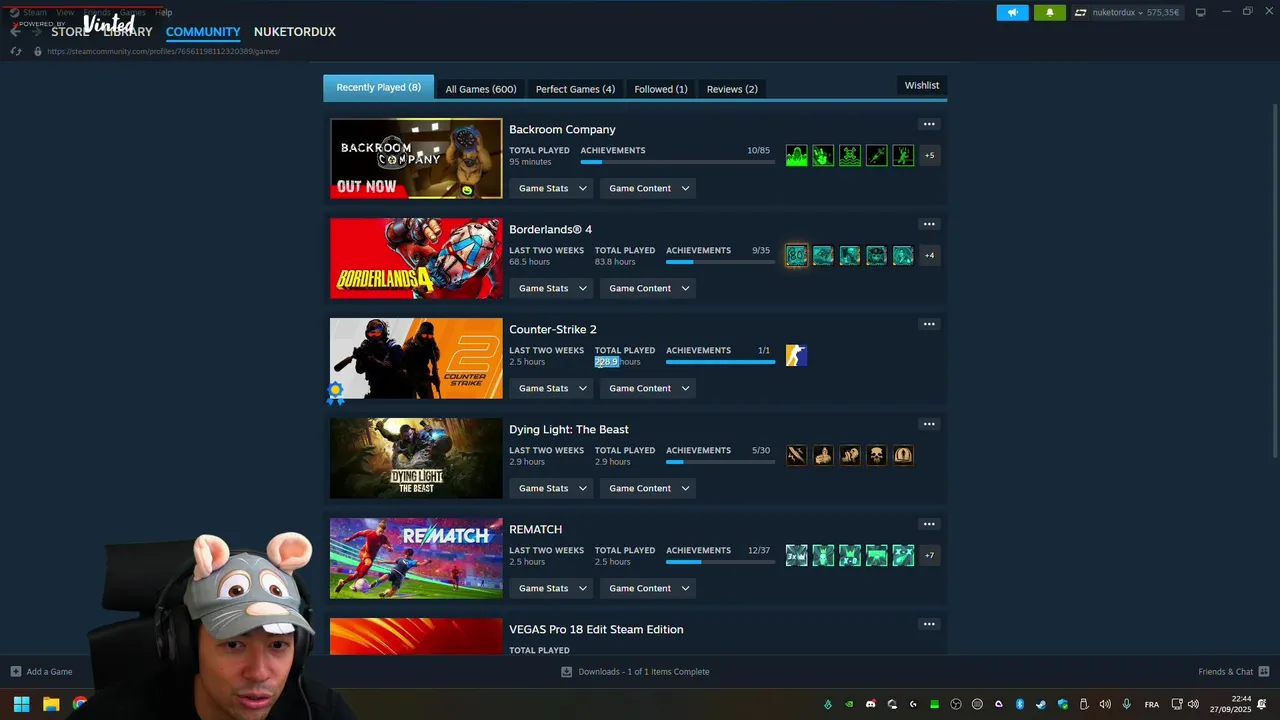Open the more-options menu for REMATCH
1280x720 pixels.
[x=929, y=524]
